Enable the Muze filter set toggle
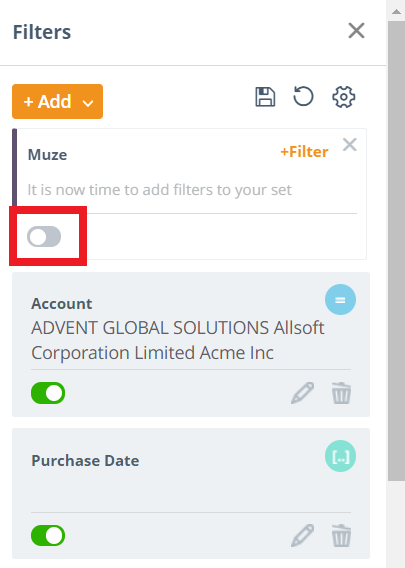This screenshot has width=405, height=568. tap(44, 237)
